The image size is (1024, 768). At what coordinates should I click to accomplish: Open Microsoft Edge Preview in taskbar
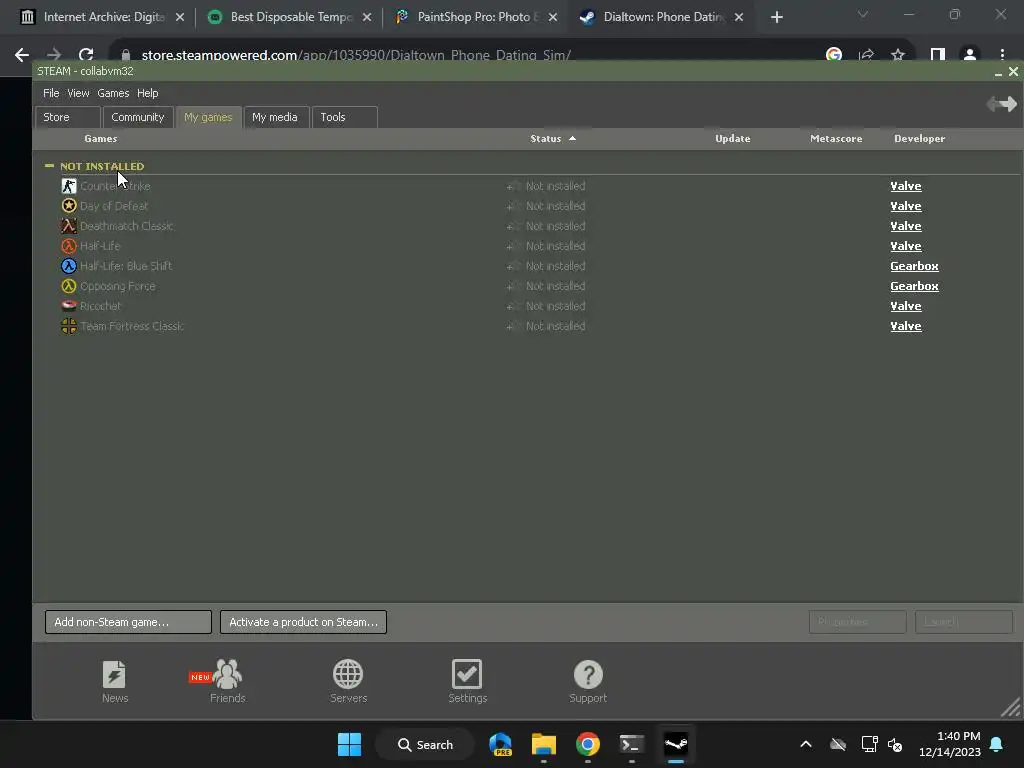pos(501,744)
